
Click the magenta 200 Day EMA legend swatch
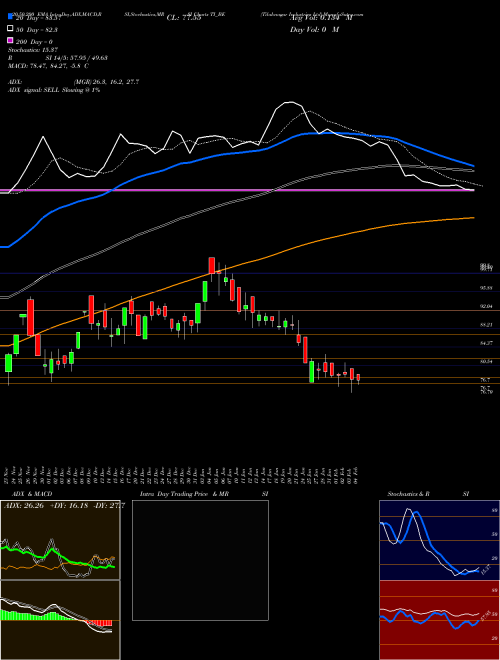pyautogui.click(x=10, y=41)
